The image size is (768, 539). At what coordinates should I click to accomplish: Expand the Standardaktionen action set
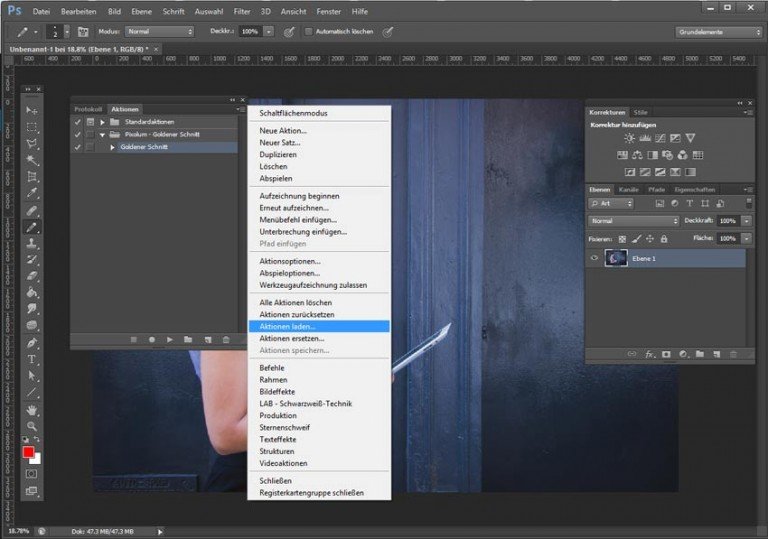coord(102,121)
